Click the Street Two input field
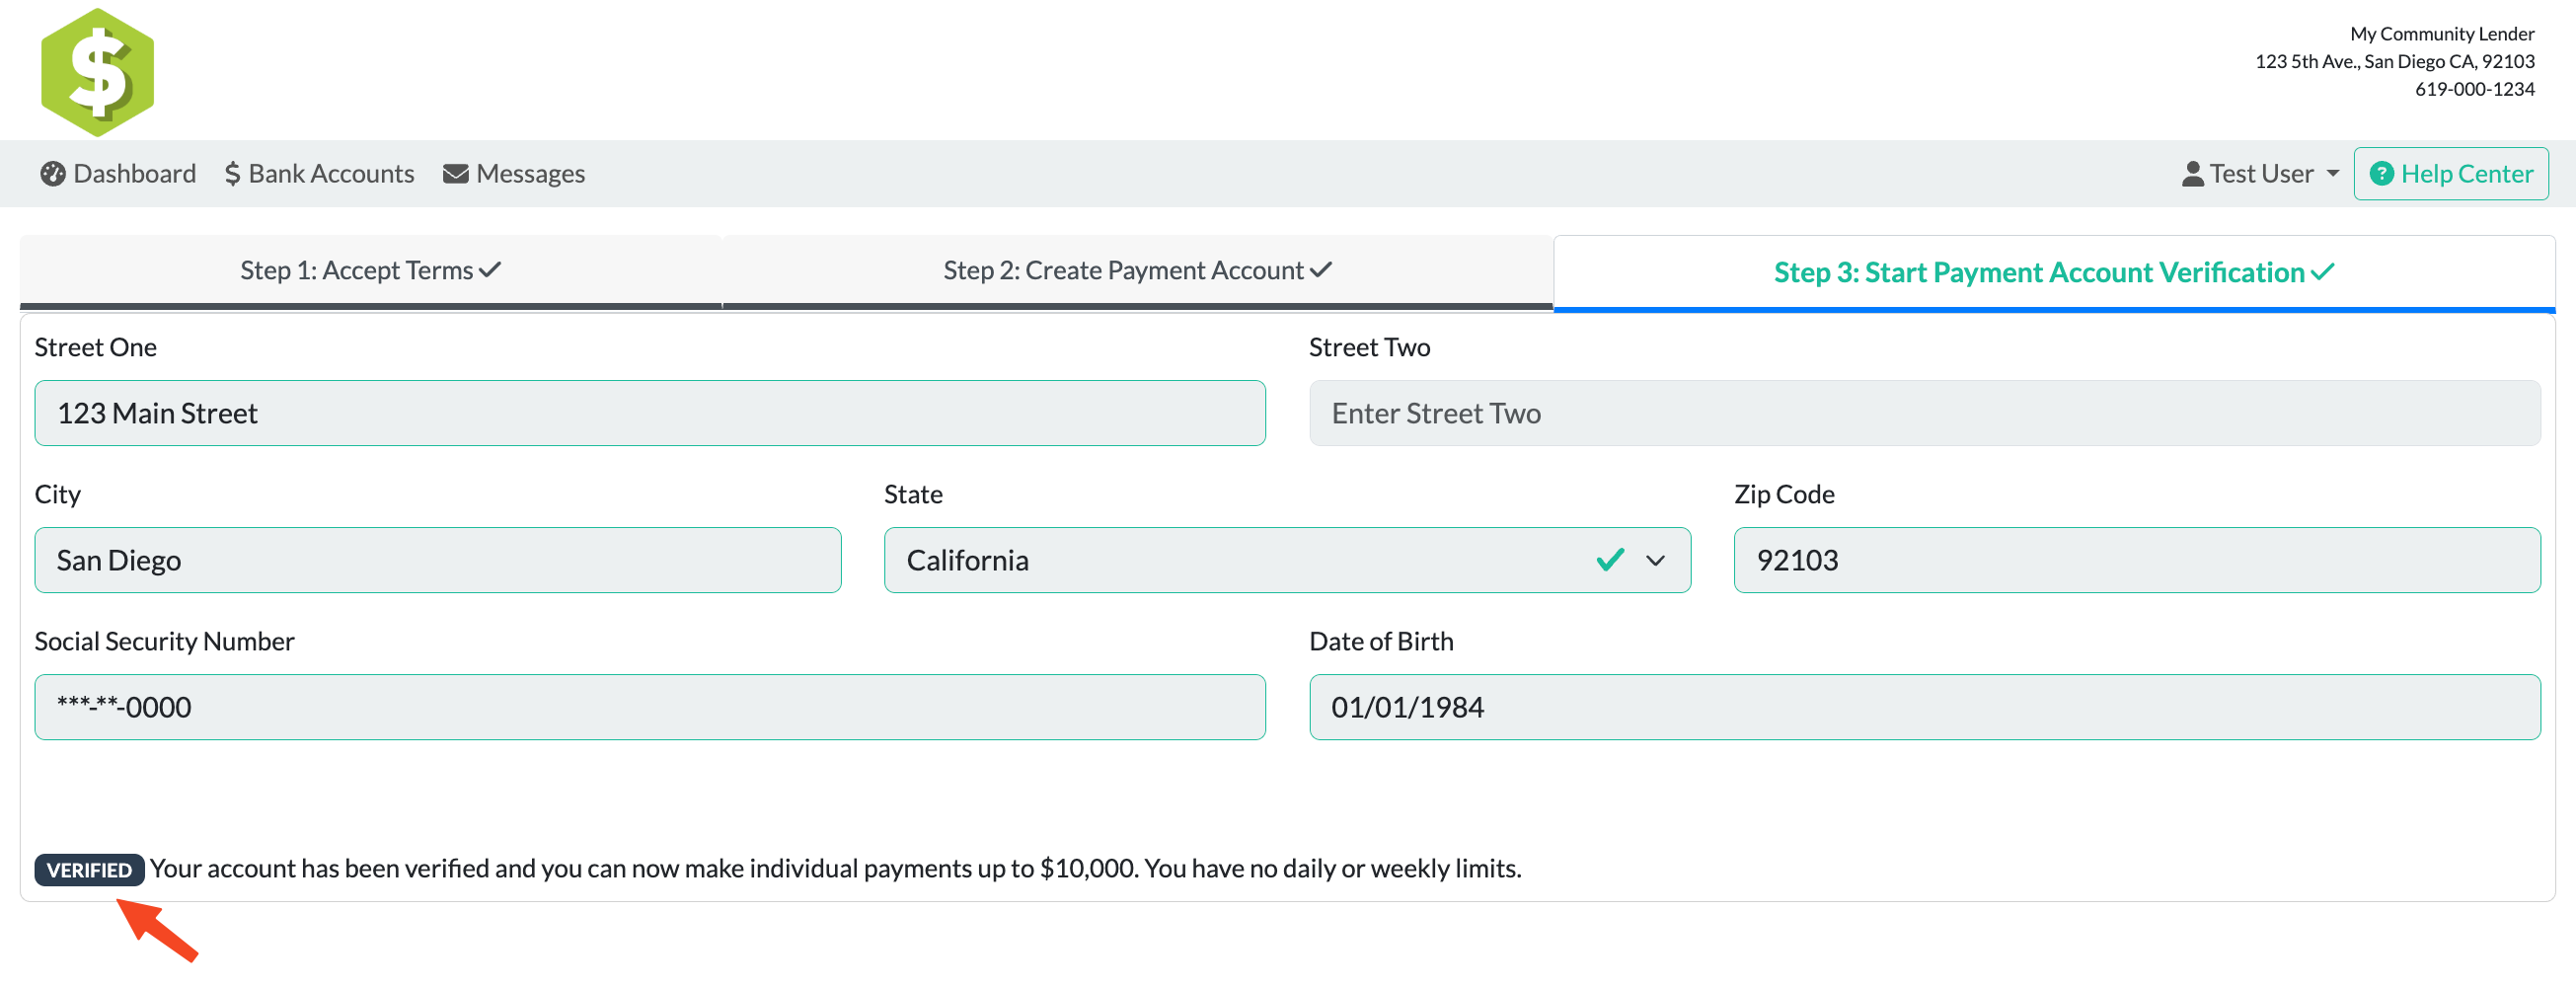 1924,413
